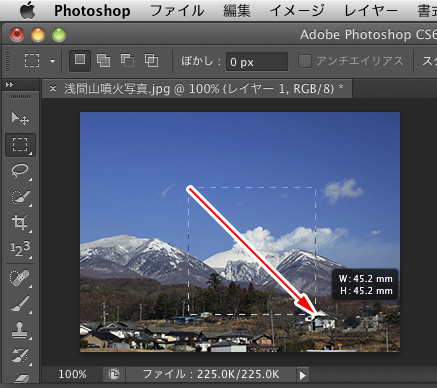The height and width of the screenshot is (388, 437).
Task: Click the ぼかし feather input field
Action: (257, 62)
